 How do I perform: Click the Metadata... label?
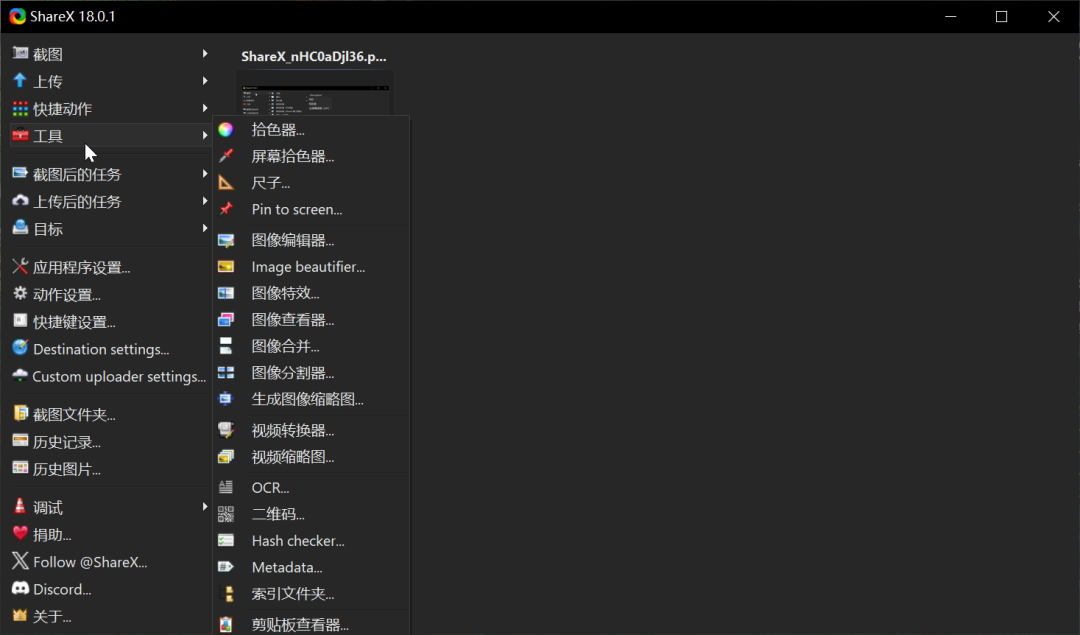tap(287, 568)
